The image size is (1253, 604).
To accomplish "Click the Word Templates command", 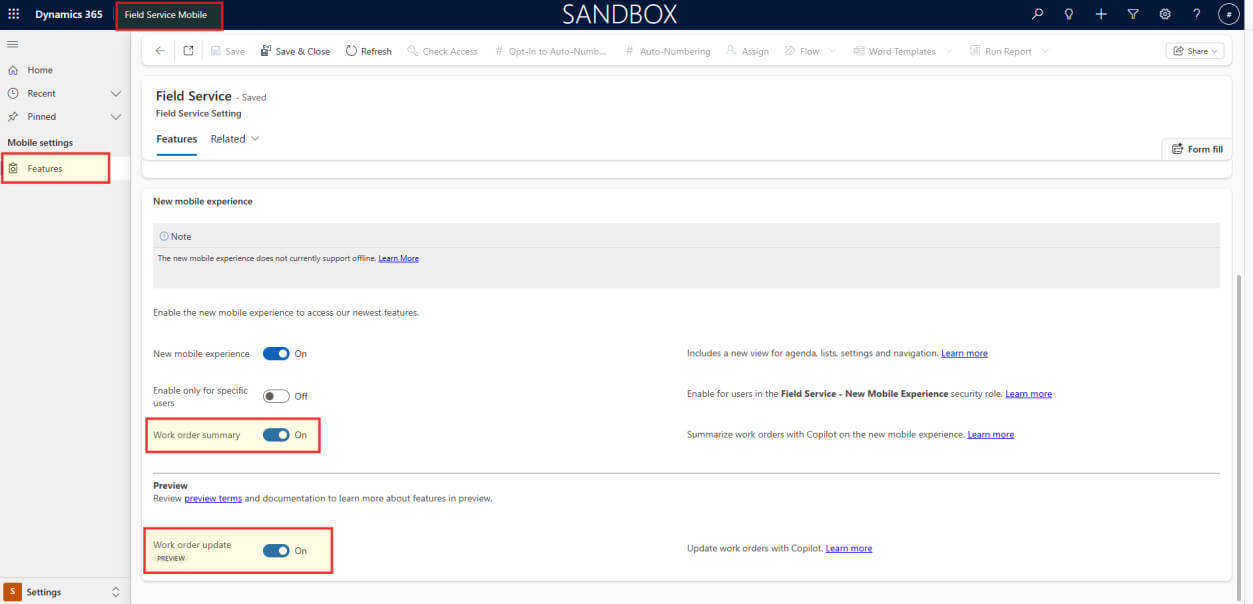I will [895, 51].
